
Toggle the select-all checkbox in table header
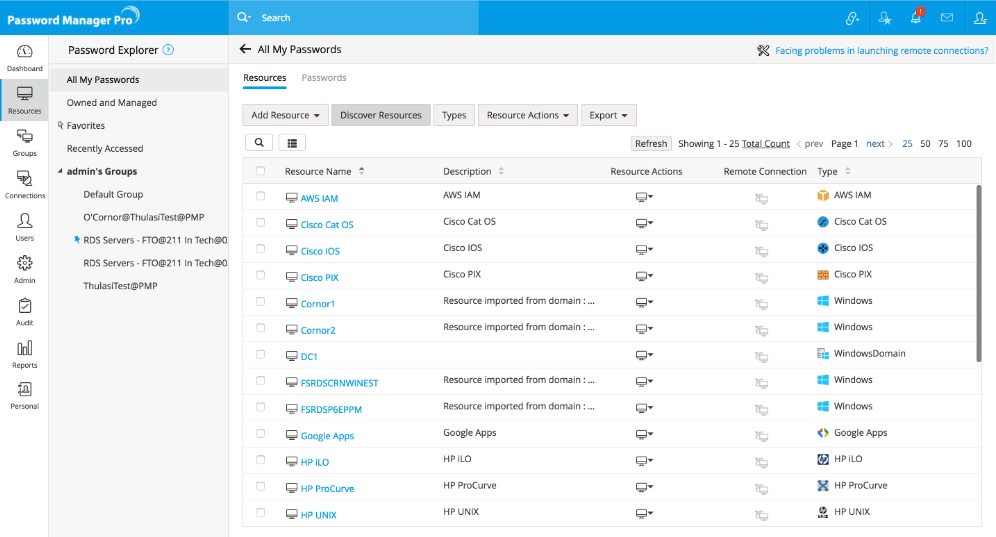pos(261,171)
